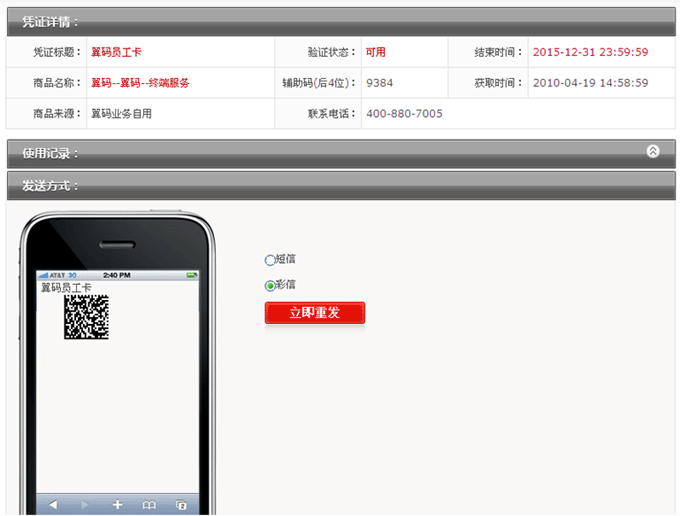The height and width of the screenshot is (516, 680).
Task: Click the auxiliary code 9384
Action: tap(379, 83)
